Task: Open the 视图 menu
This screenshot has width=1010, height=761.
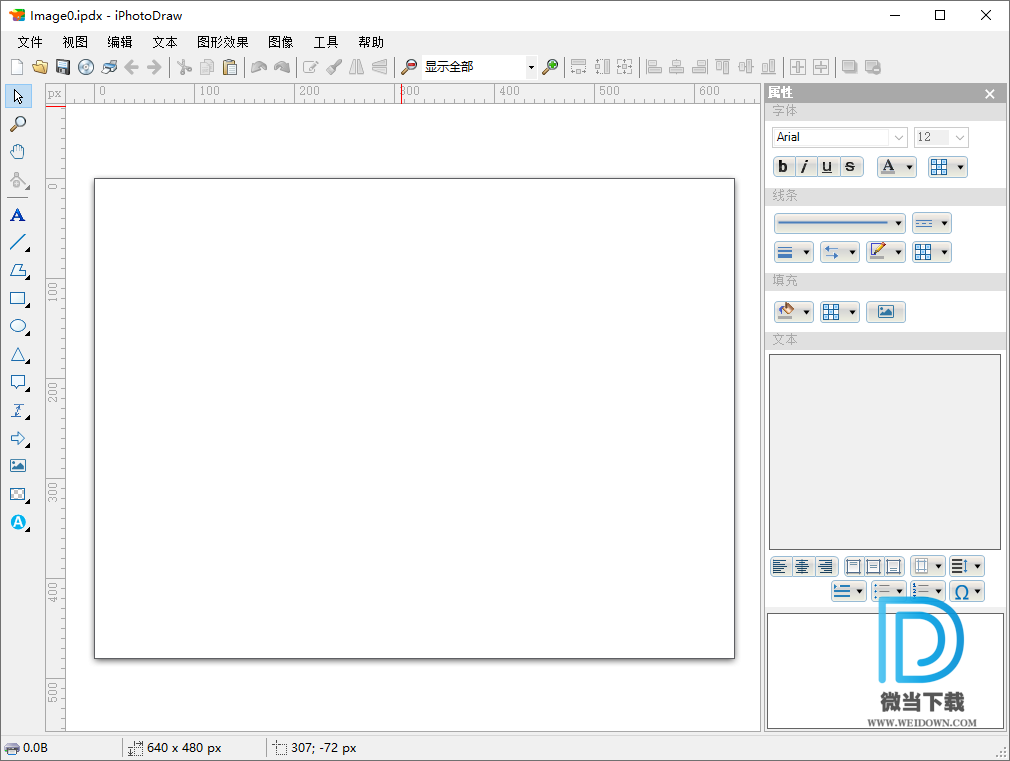Action: (75, 43)
